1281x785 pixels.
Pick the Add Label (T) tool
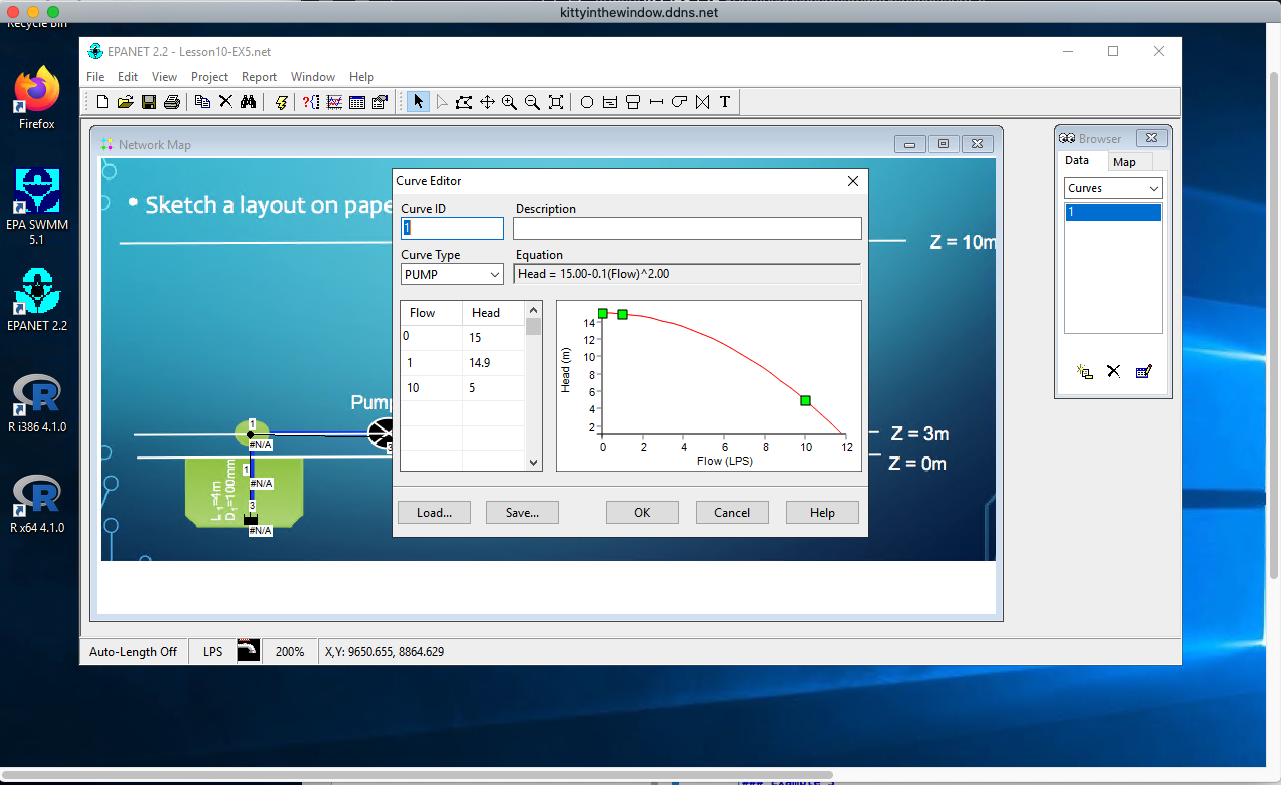725,102
